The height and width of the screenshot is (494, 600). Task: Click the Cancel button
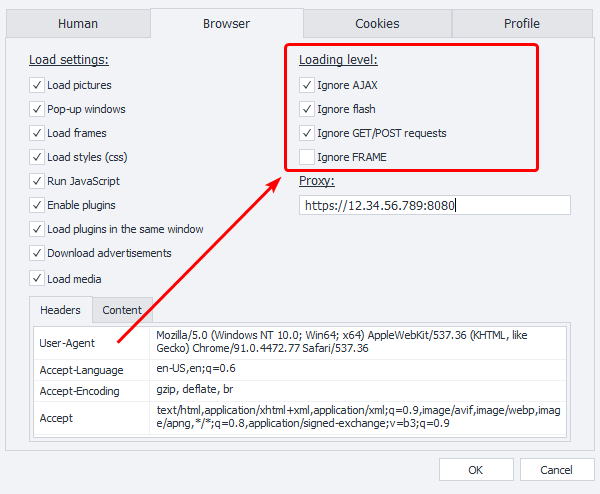pos(556,470)
